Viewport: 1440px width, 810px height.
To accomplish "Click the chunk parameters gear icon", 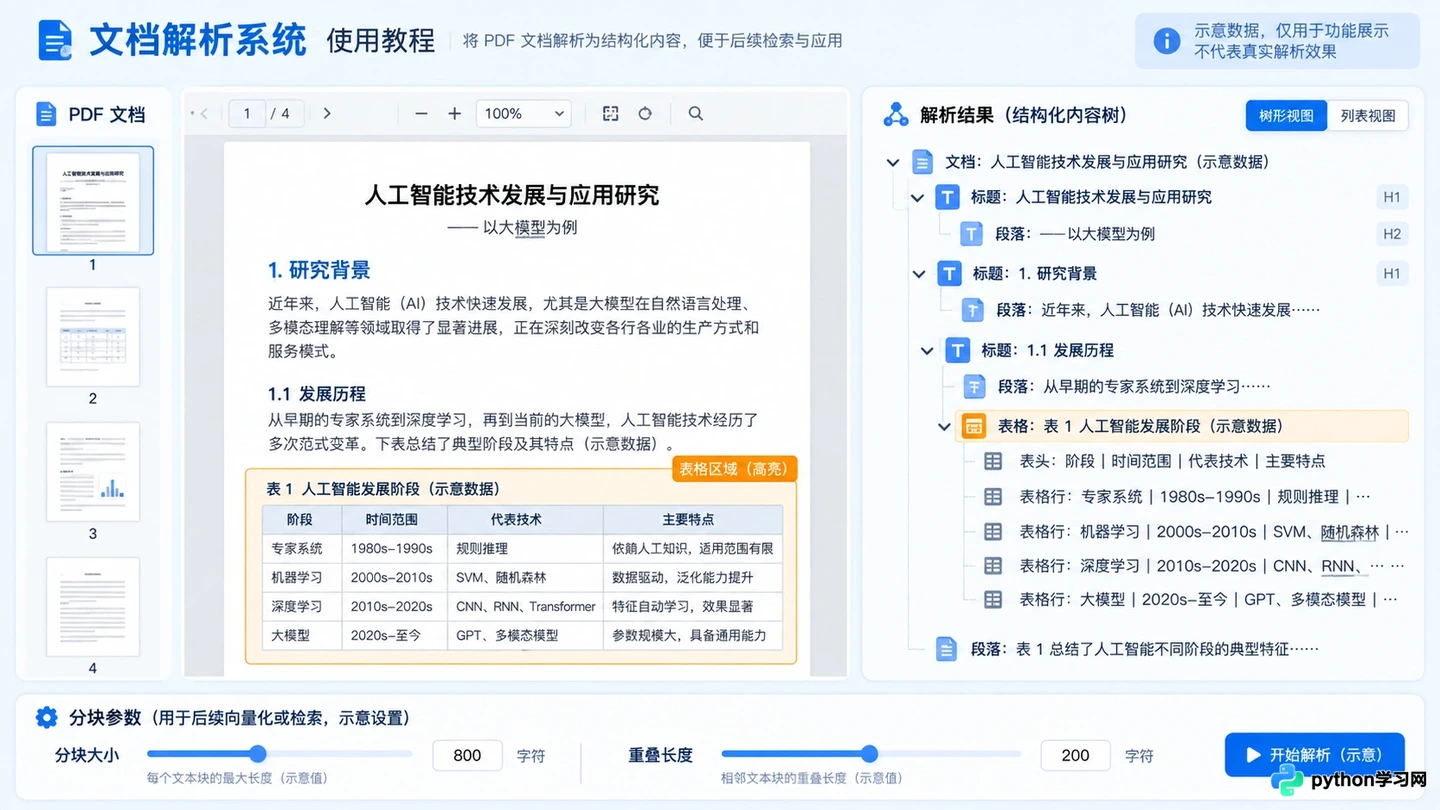I will click(46, 717).
